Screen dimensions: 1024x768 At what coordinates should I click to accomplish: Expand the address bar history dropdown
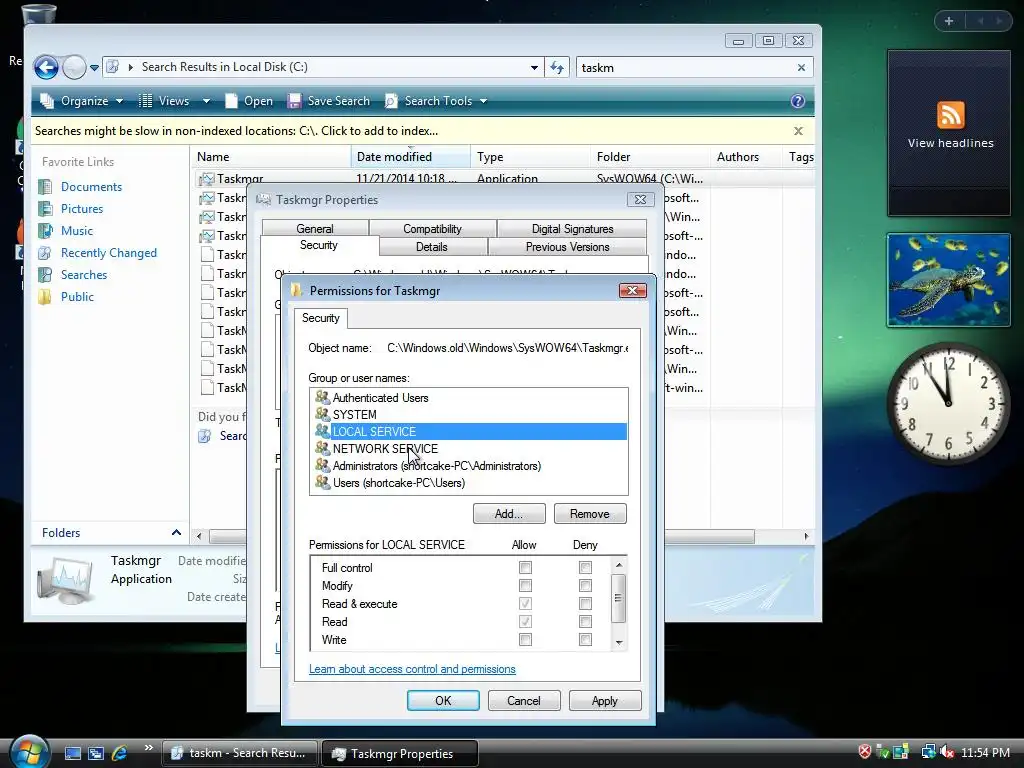(534, 67)
